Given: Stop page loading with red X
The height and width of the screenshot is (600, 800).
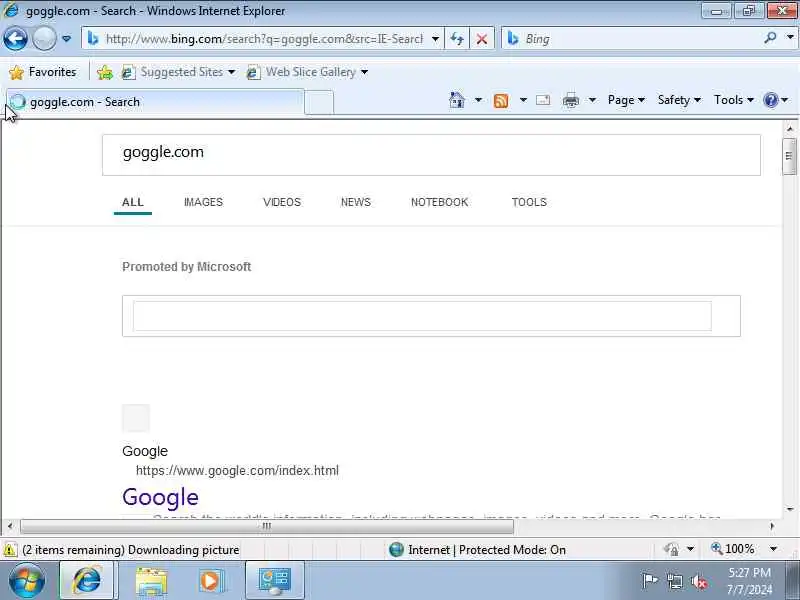Looking at the screenshot, I should pyautogui.click(x=482, y=39).
